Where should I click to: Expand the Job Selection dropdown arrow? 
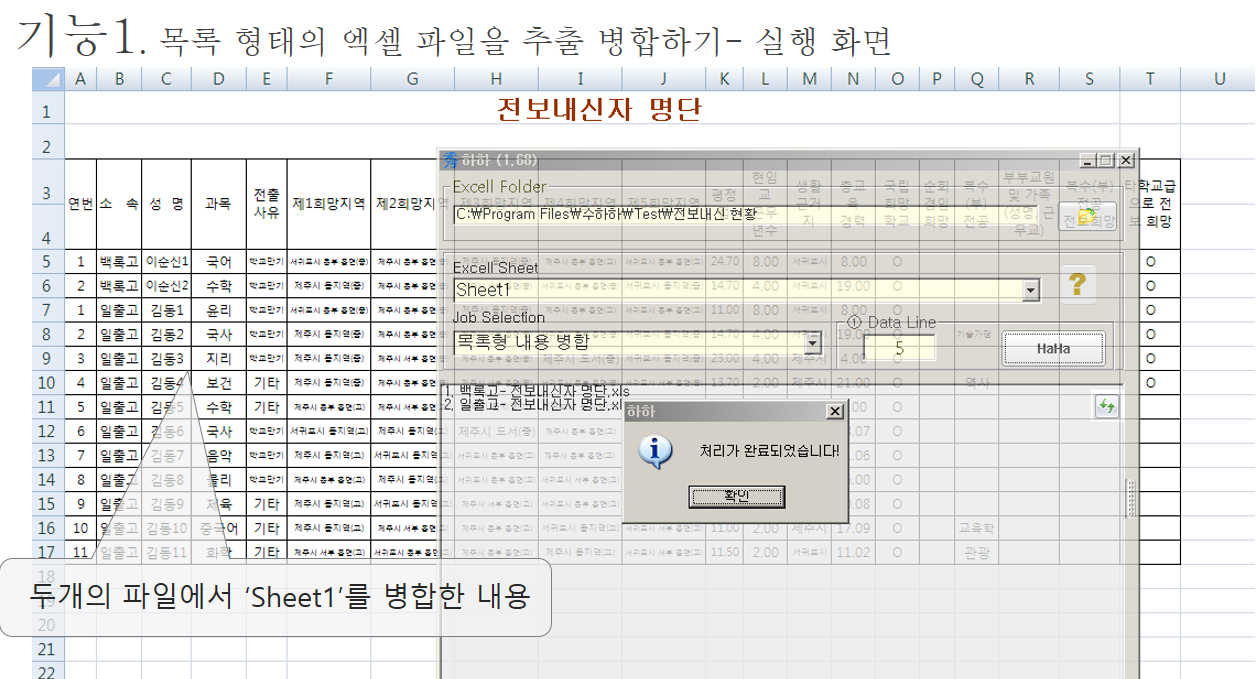tap(812, 342)
